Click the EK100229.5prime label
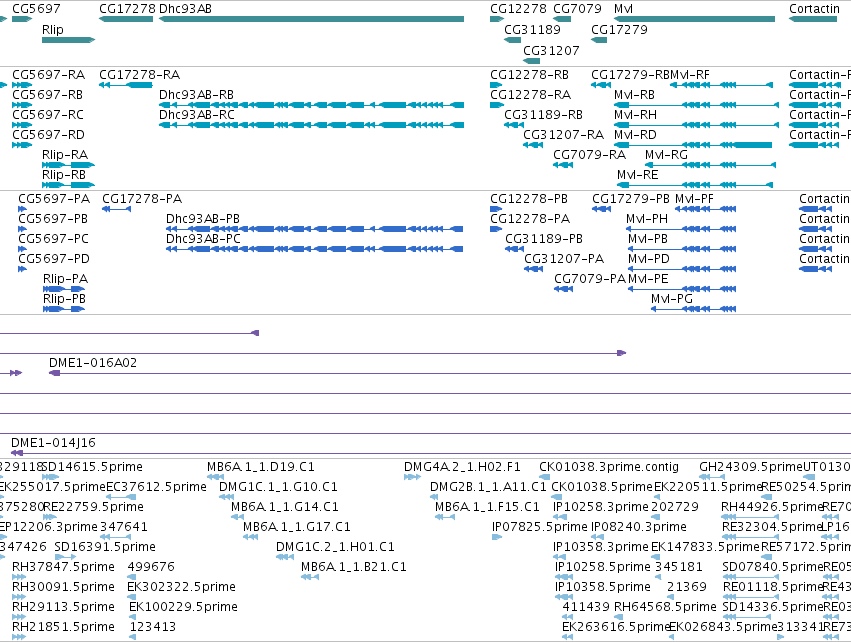851x642 pixels. coord(183,607)
